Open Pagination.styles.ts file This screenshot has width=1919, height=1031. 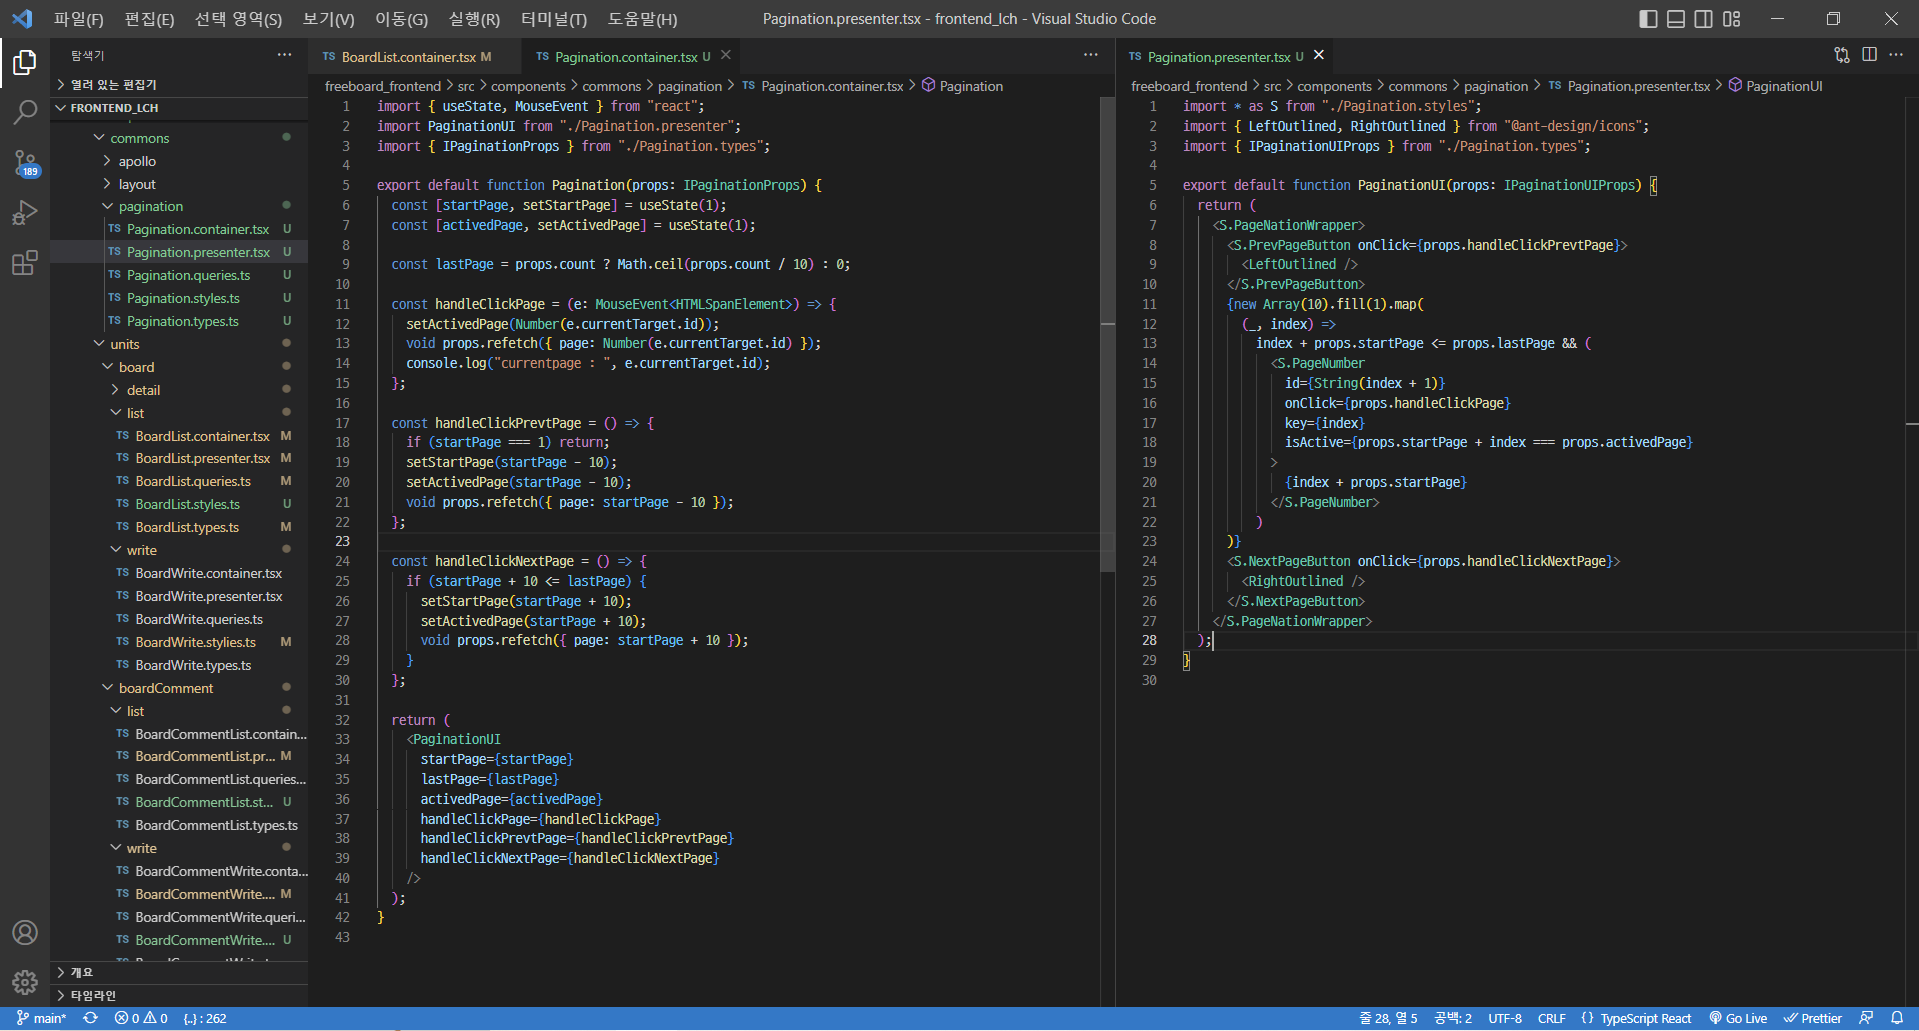click(x=183, y=298)
